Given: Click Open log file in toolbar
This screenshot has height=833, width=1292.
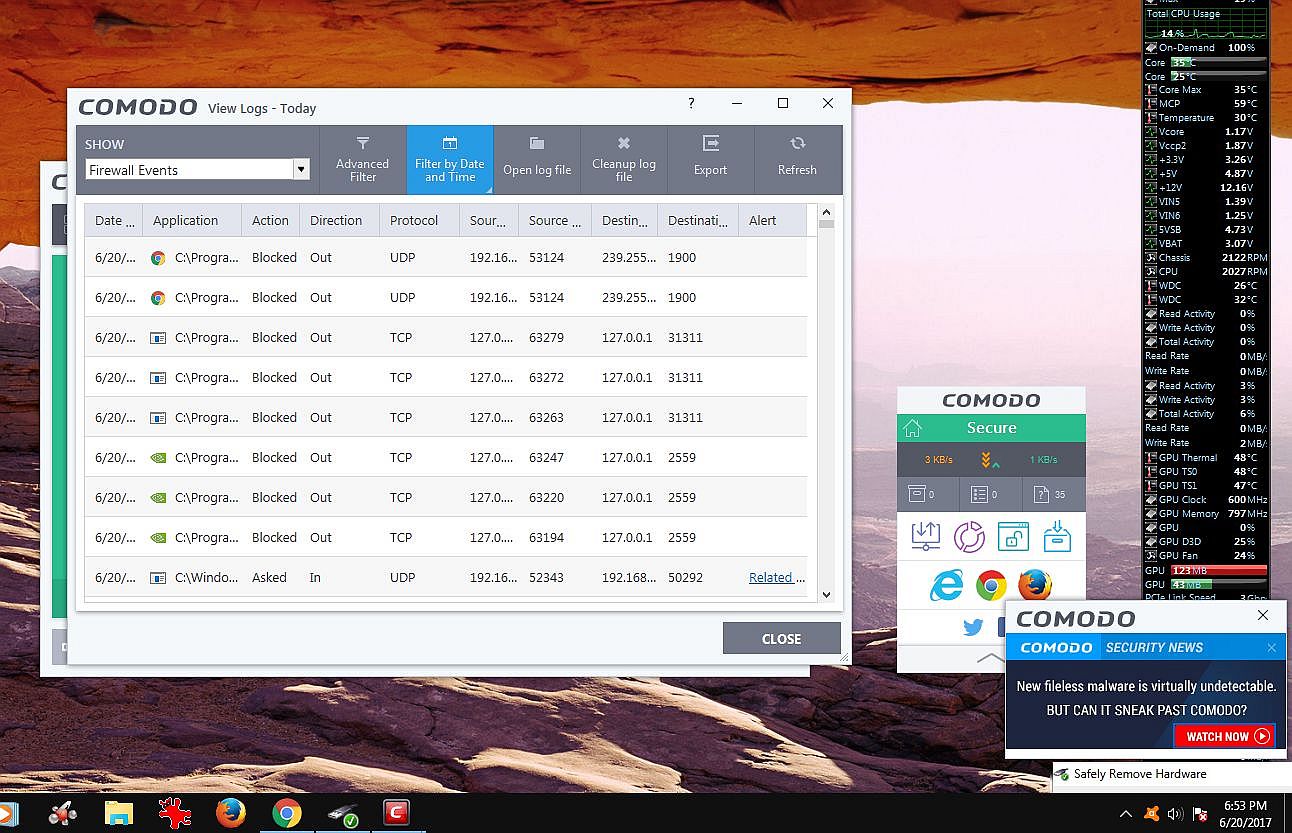Looking at the screenshot, I should (537, 160).
